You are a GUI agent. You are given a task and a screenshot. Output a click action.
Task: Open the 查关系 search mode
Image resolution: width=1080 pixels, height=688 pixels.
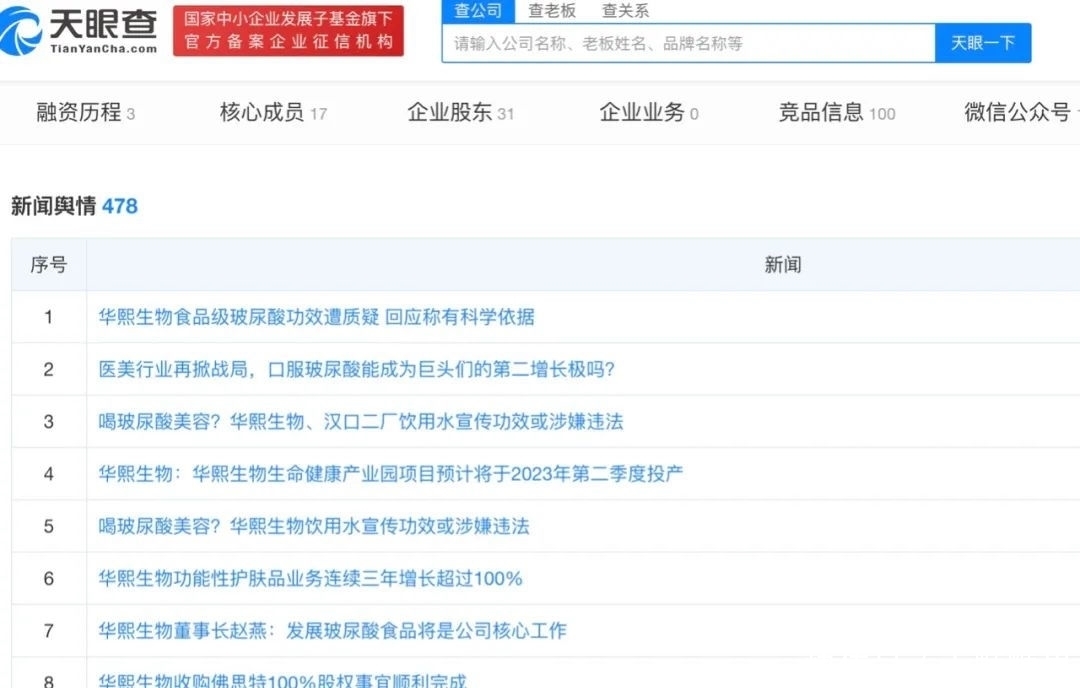click(x=625, y=11)
